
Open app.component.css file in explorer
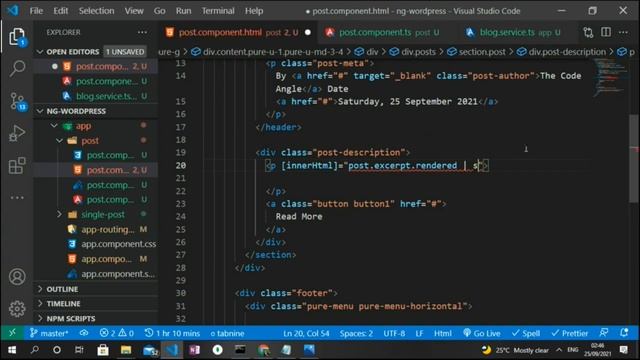[96, 244]
